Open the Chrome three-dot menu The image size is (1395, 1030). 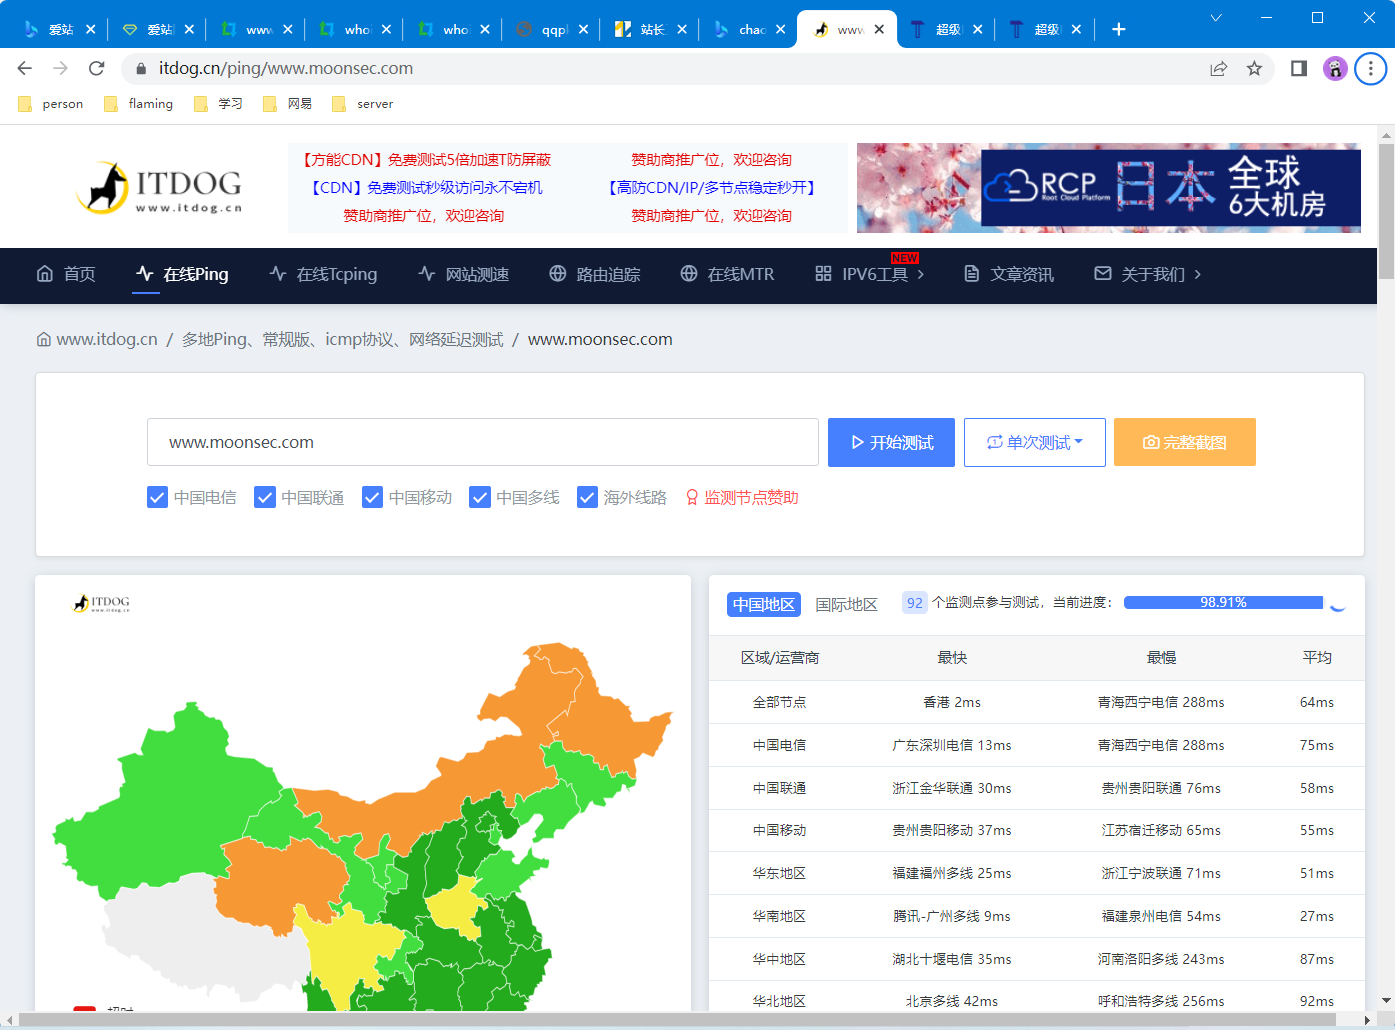point(1371,68)
